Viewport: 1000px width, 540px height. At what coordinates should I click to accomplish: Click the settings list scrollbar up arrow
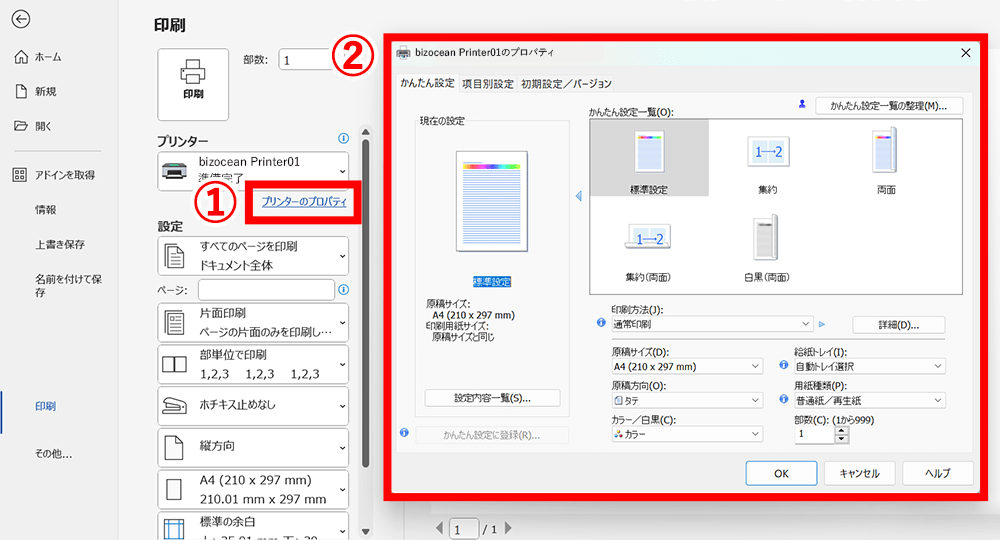[x=365, y=132]
